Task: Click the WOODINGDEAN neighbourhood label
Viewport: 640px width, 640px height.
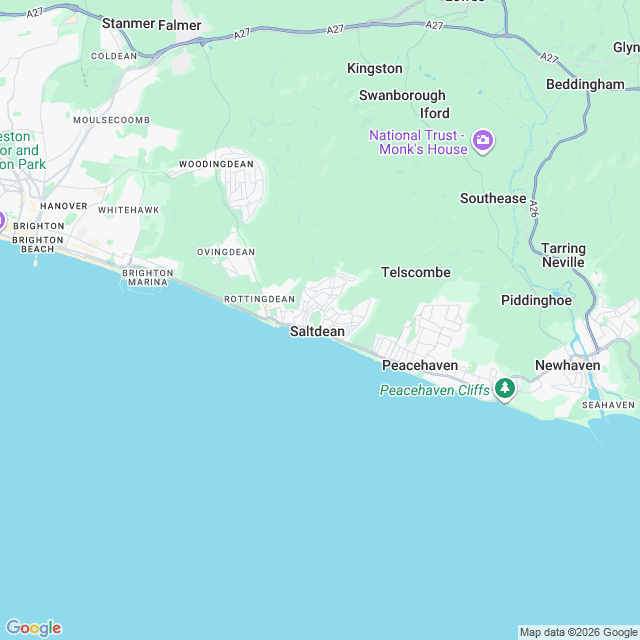Action: point(216,164)
